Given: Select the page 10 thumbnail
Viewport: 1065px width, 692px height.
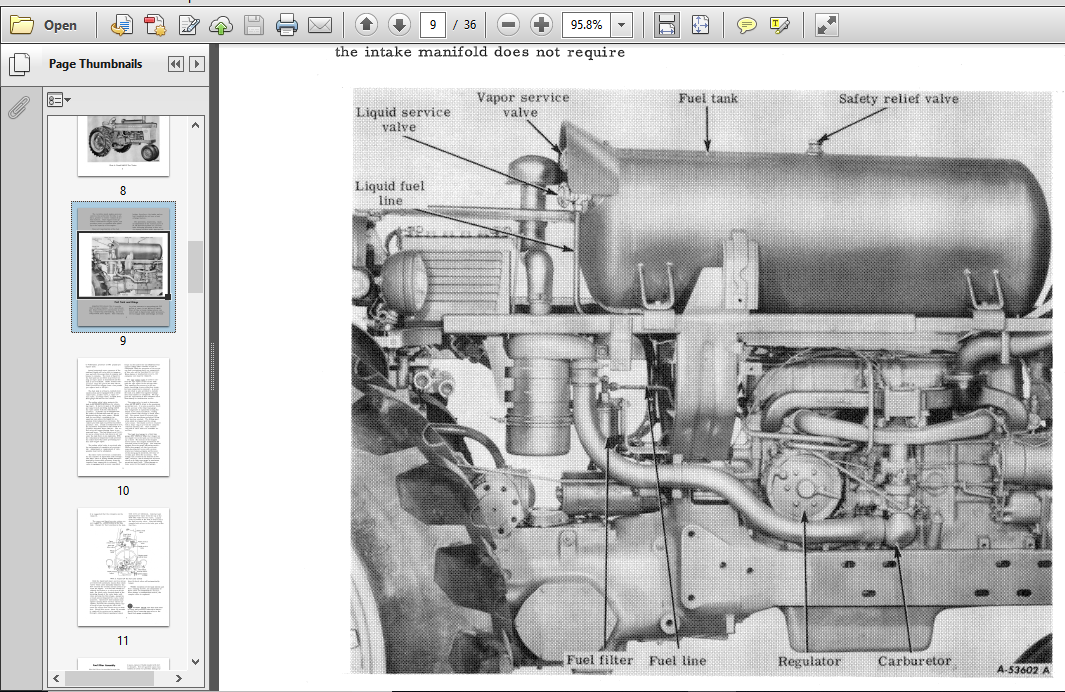Looking at the screenshot, I should (x=123, y=416).
